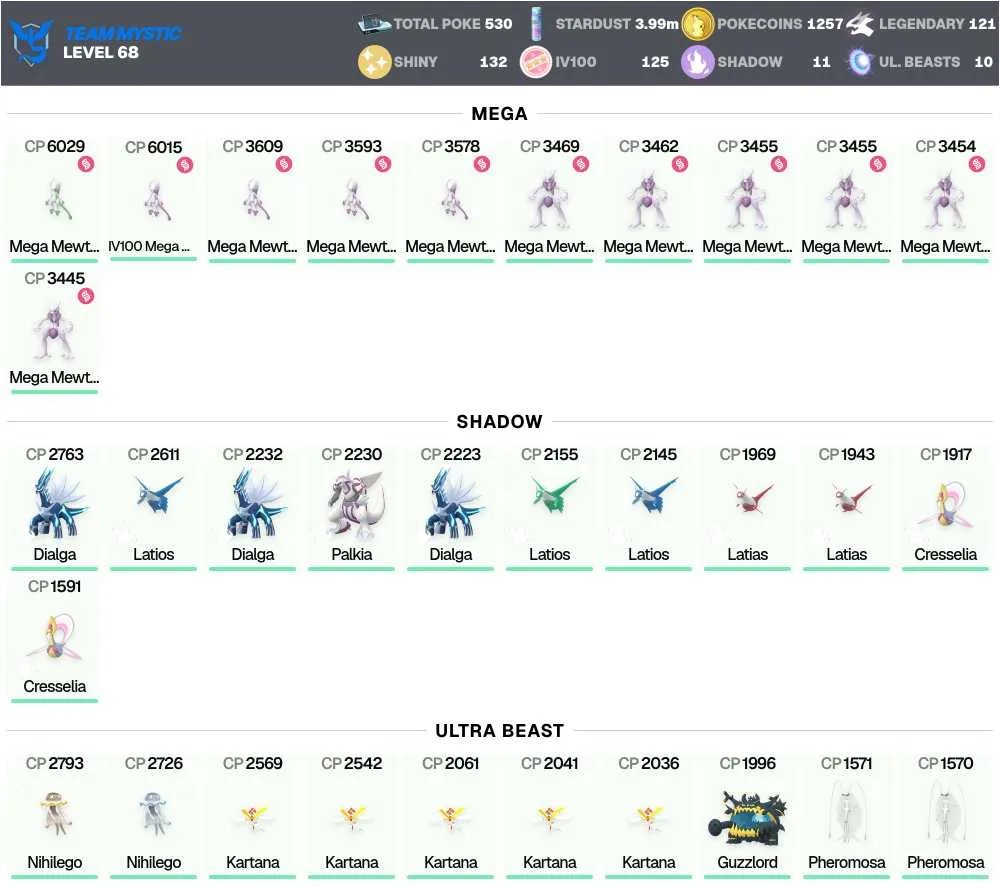Click the Shadow count 11

coord(821,62)
